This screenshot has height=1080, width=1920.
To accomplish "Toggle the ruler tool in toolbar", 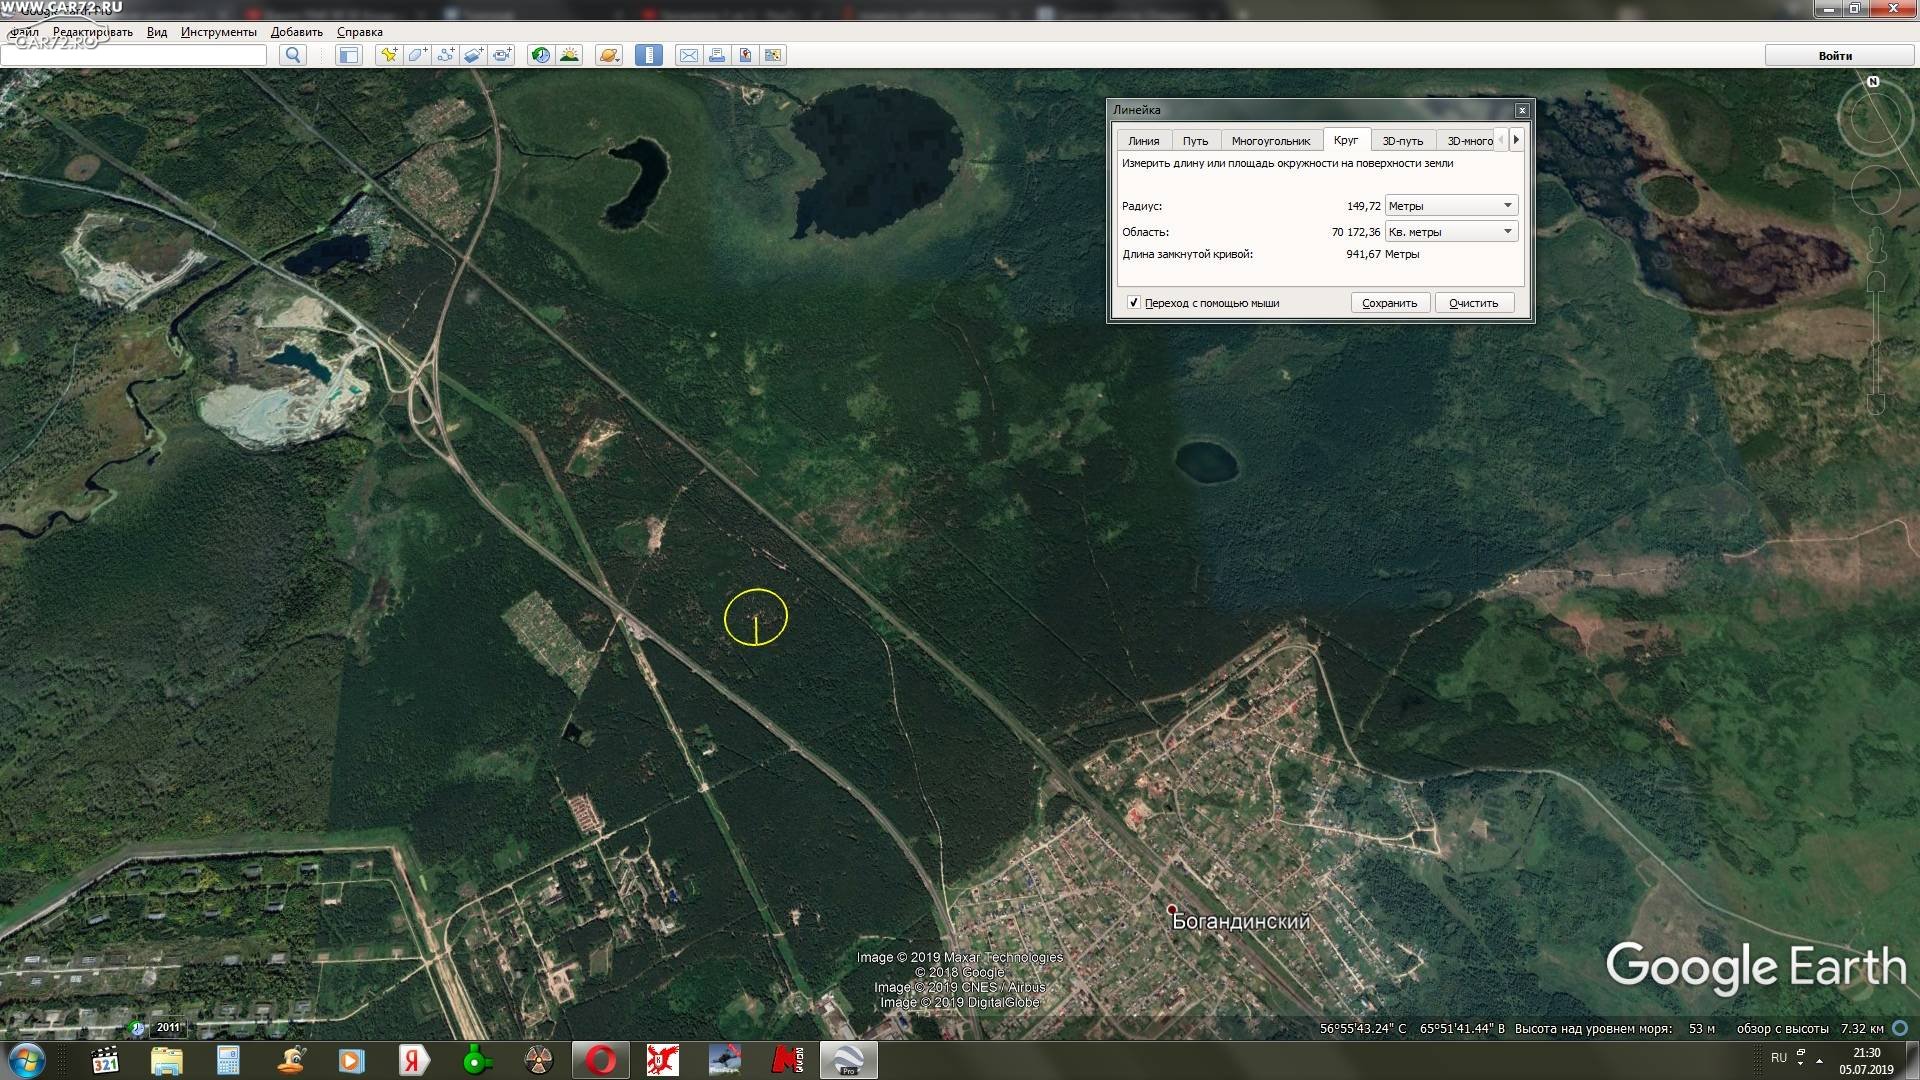I will coord(648,55).
